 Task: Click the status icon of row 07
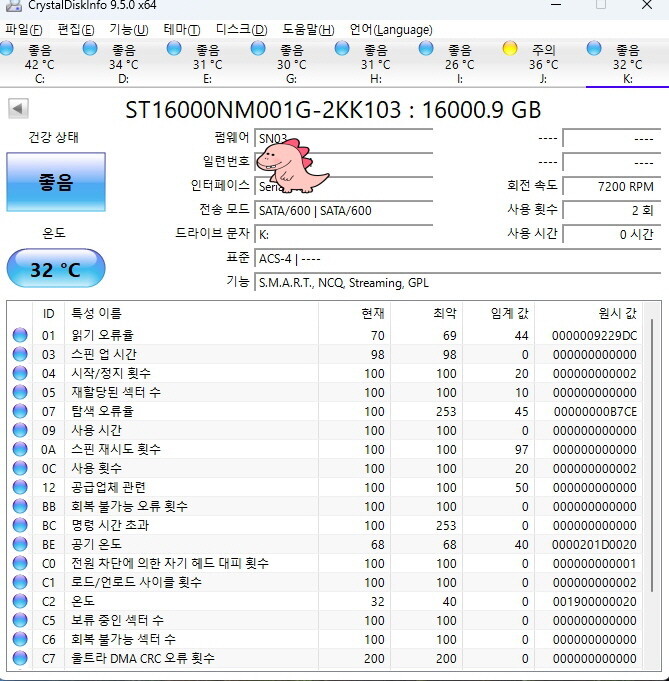pyautogui.click(x=20, y=411)
